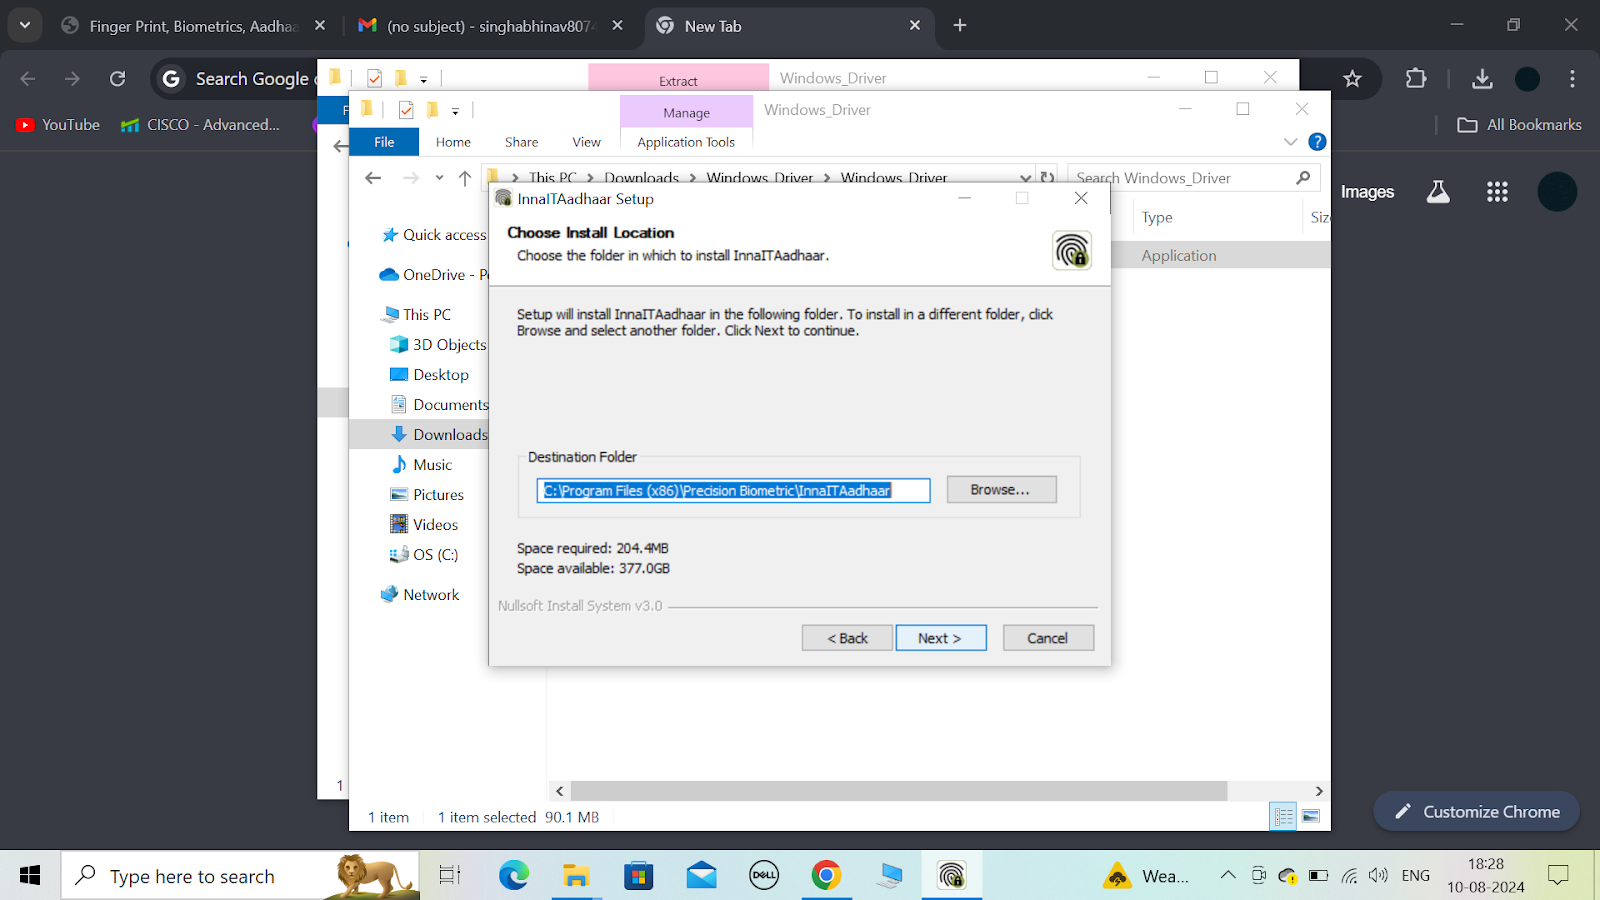Select This PC in navigation pane
Image resolution: width=1600 pixels, height=900 pixels.
pos(416,315)
